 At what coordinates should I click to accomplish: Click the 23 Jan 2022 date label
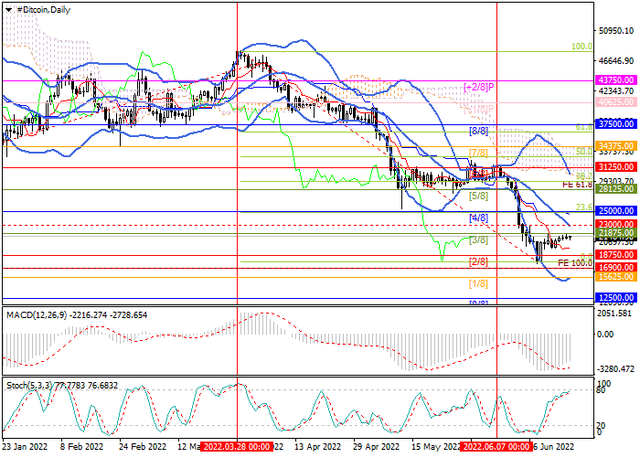(x=25, y=448)
